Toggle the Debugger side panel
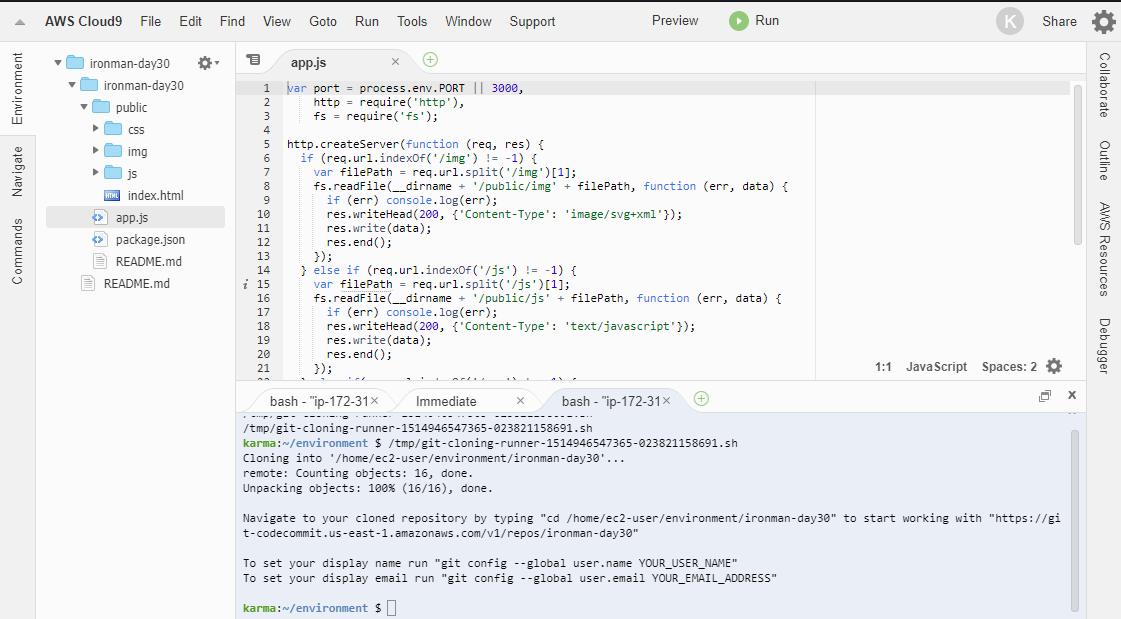This screenshot has width=1121, height=619. (1104, 345)
